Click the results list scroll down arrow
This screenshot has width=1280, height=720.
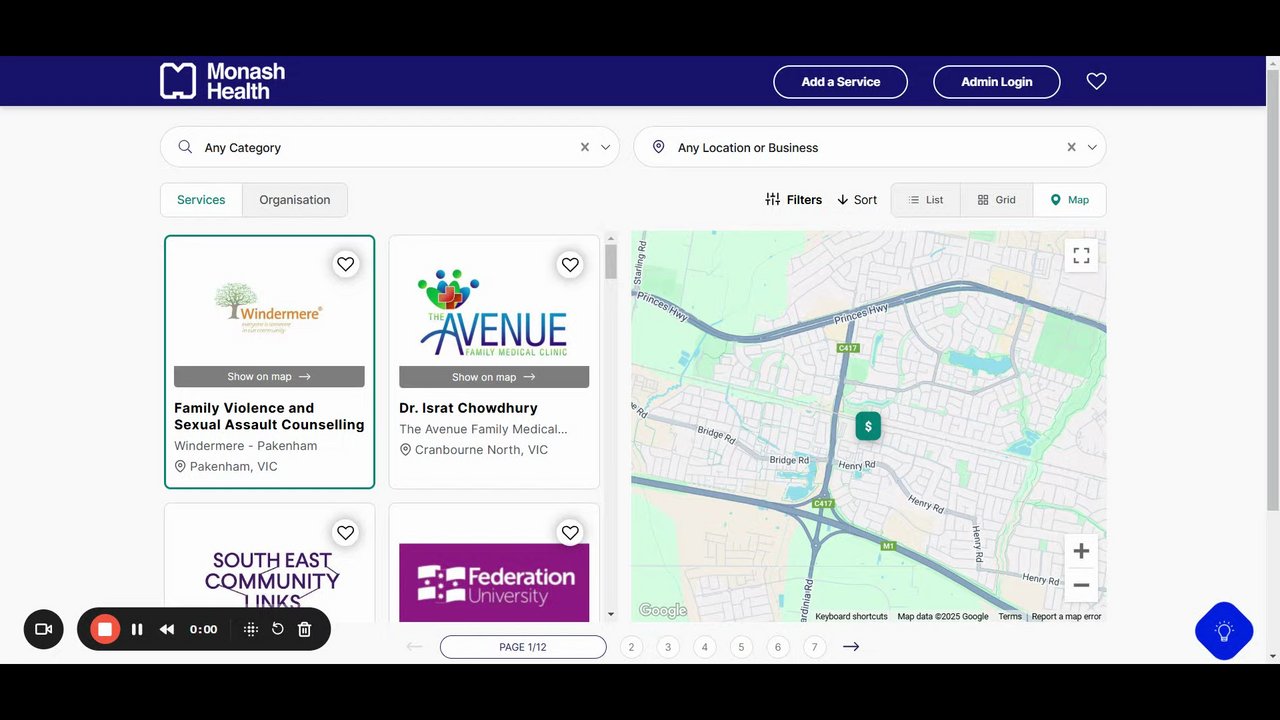pos(611,614)
